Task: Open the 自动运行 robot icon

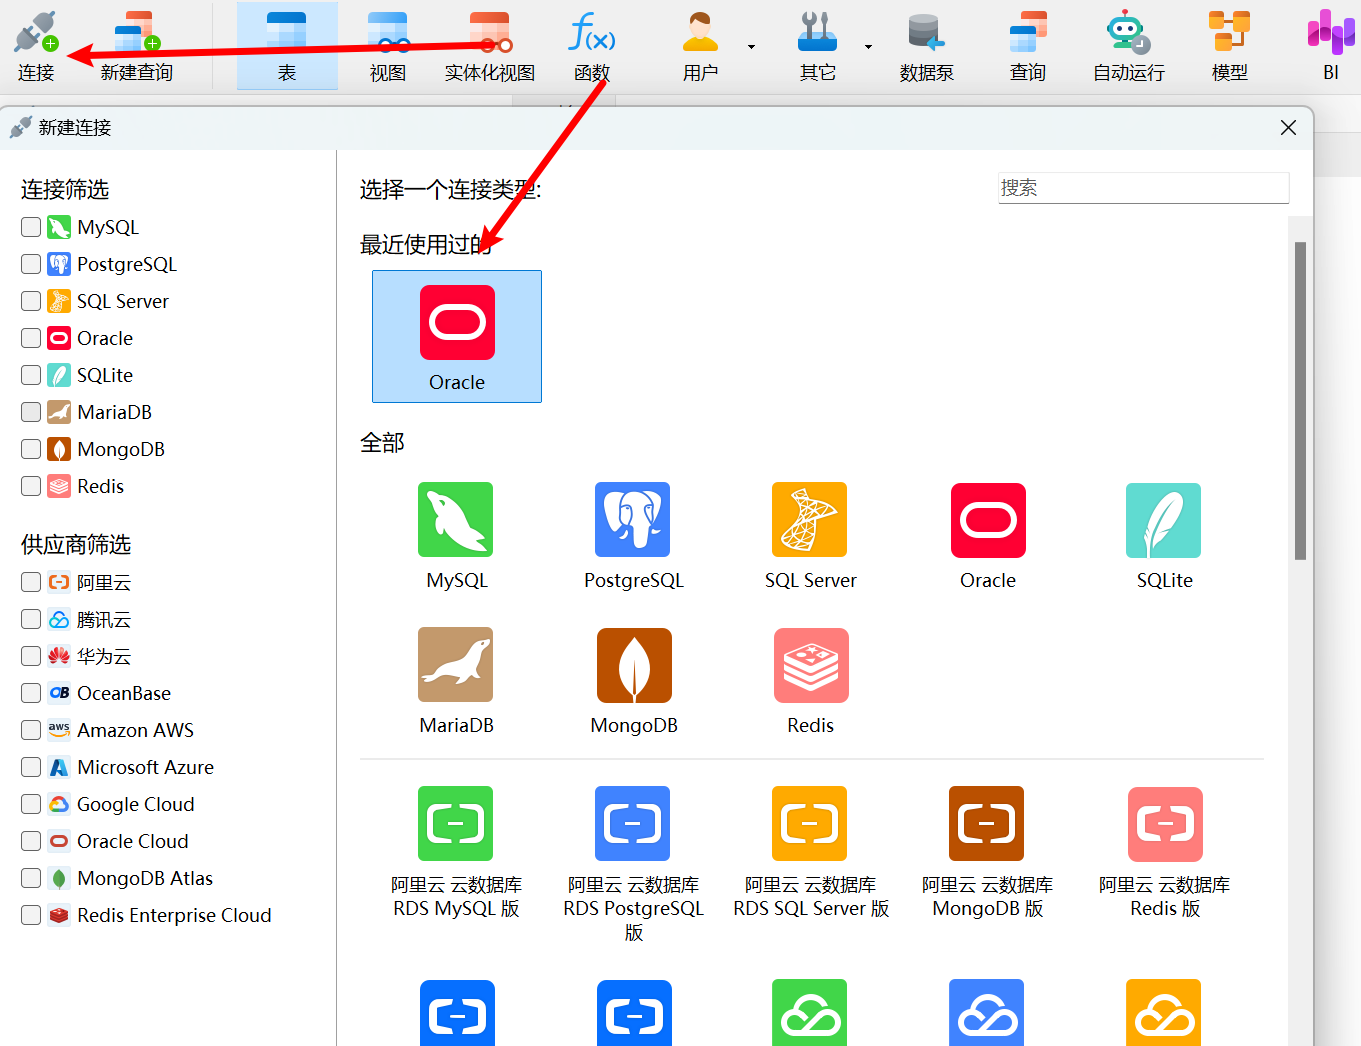Action: 1129,33
